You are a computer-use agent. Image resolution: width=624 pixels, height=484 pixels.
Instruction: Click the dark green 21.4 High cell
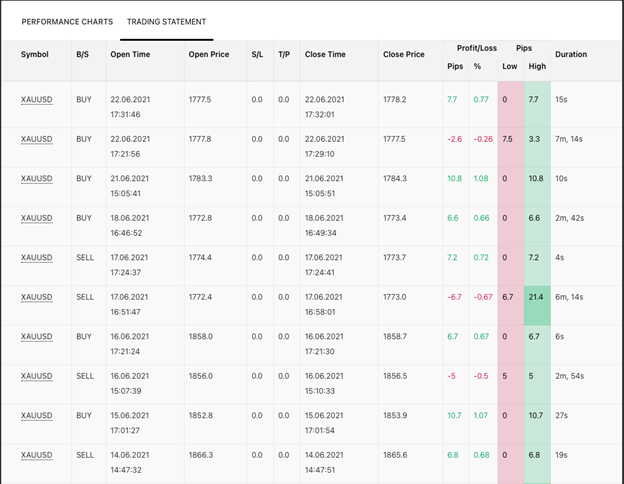[x=537, y=297]
